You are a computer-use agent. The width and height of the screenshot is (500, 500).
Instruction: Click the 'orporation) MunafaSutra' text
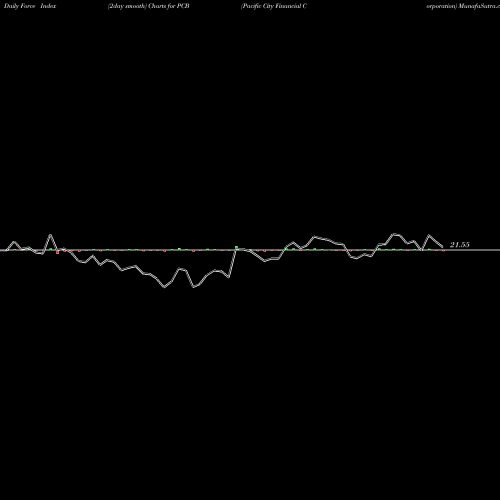(463, 6)
